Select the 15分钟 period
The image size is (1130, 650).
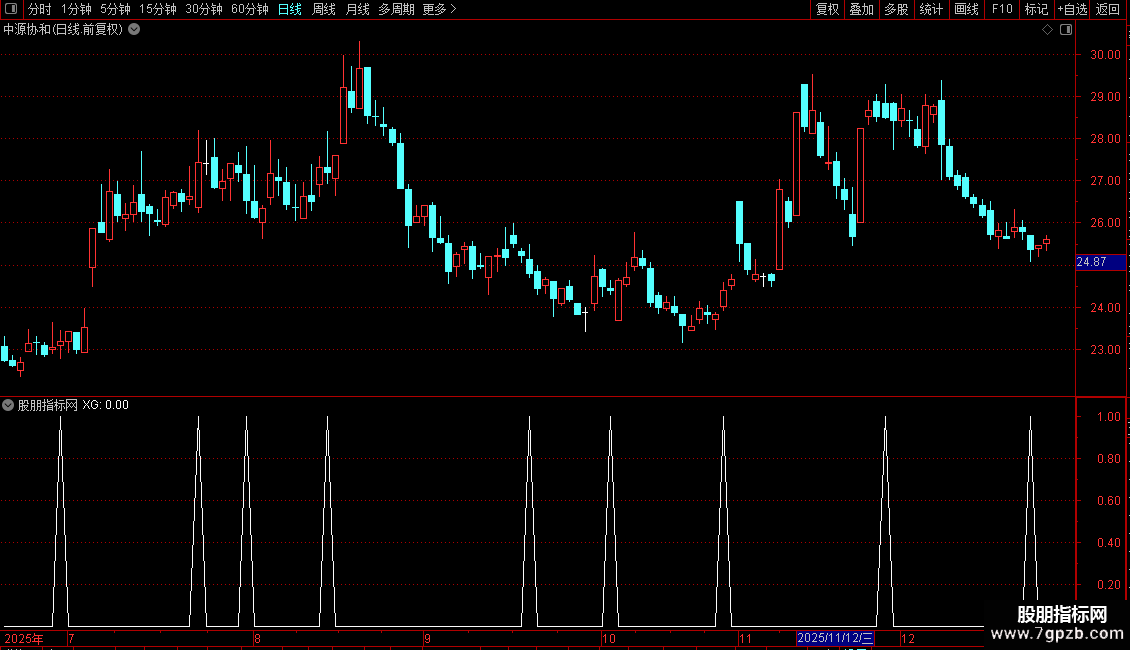158,9
